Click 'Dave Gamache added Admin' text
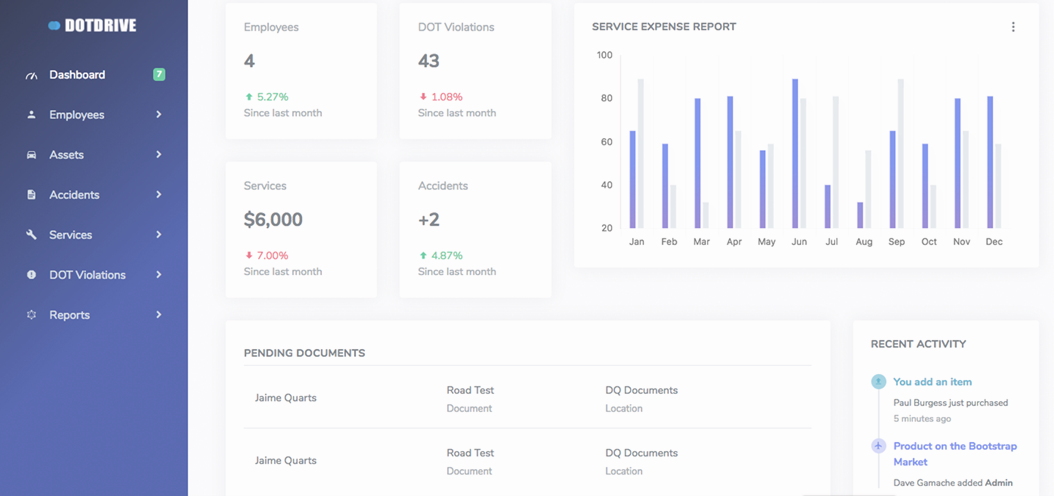This screenshot has height=496, width=1054. point(952,483)
